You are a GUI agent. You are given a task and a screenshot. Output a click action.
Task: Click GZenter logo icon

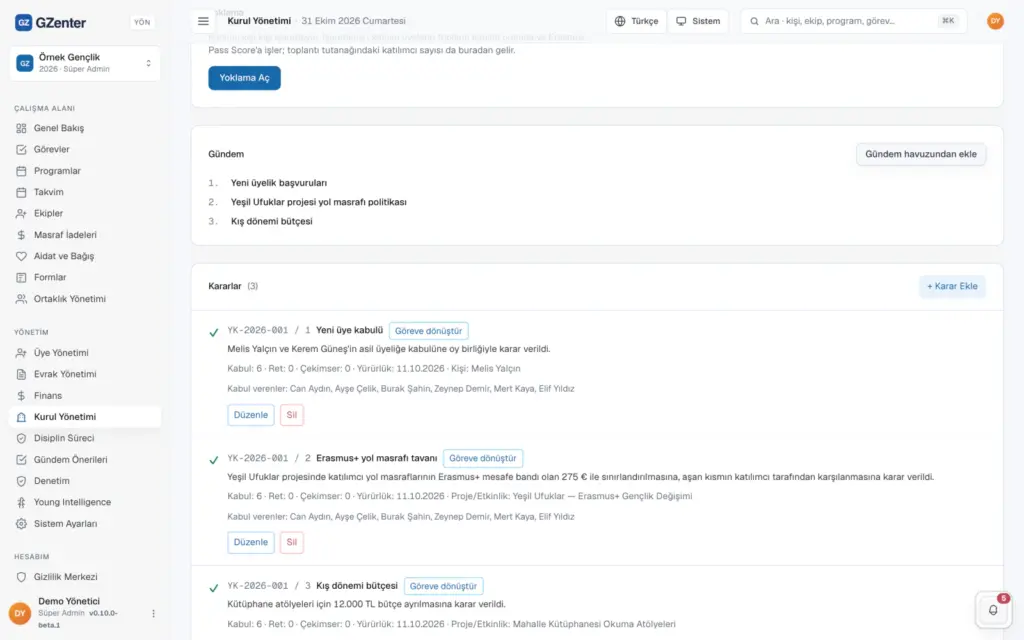coord(23,22)
